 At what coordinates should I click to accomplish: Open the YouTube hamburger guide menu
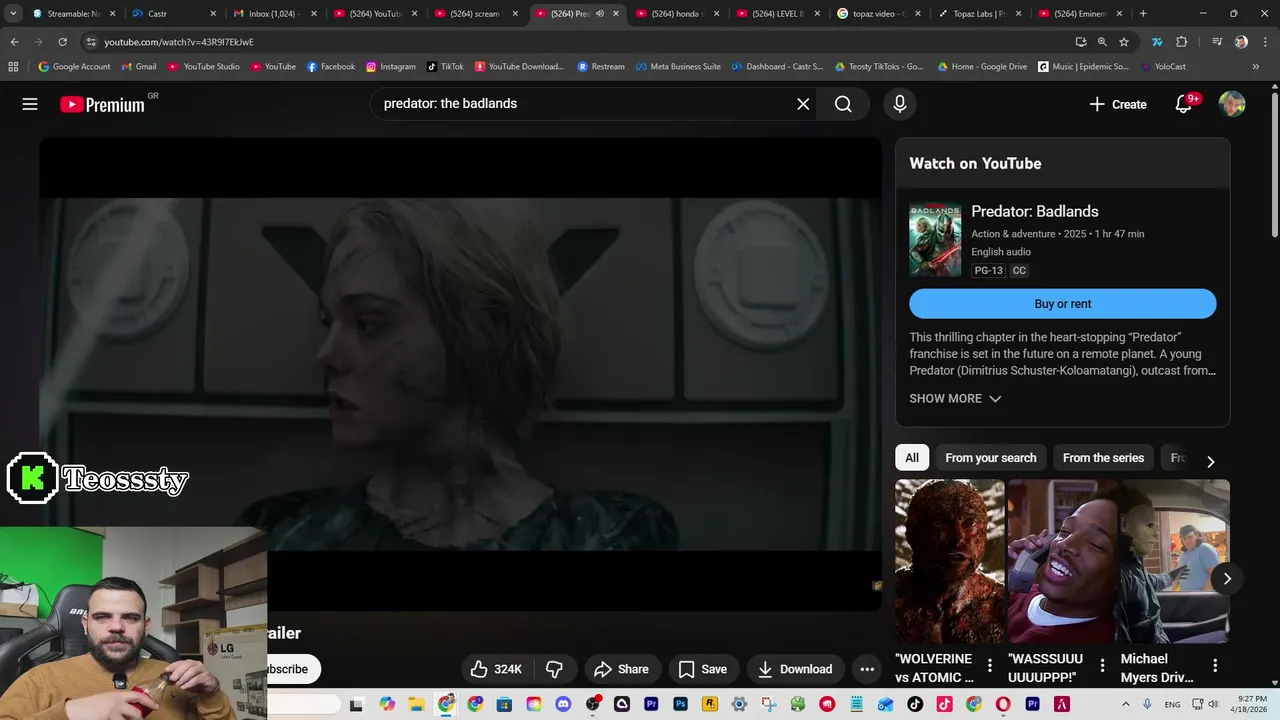(x=30, y=104)
